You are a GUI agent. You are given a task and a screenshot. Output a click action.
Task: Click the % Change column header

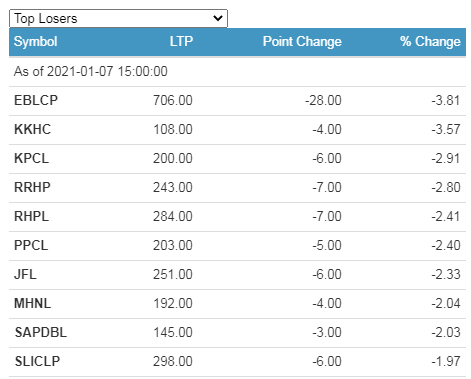coord(430,42)
